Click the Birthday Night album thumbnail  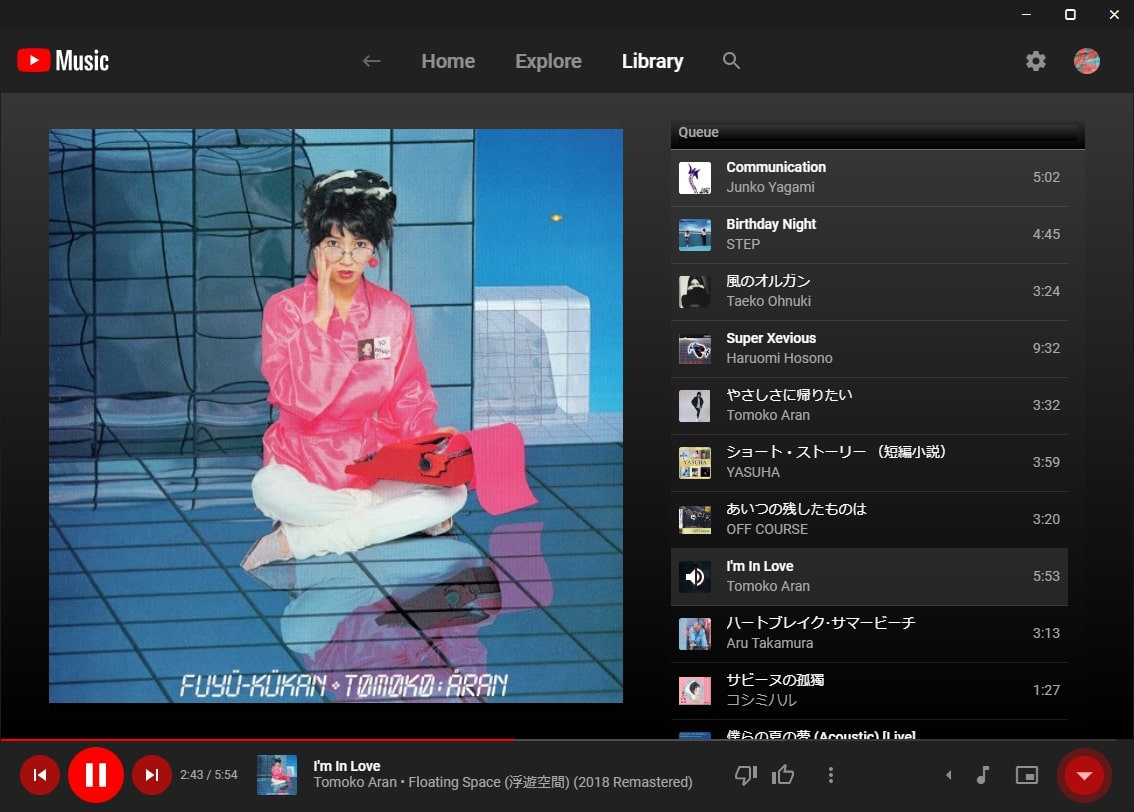coord(694,234)
